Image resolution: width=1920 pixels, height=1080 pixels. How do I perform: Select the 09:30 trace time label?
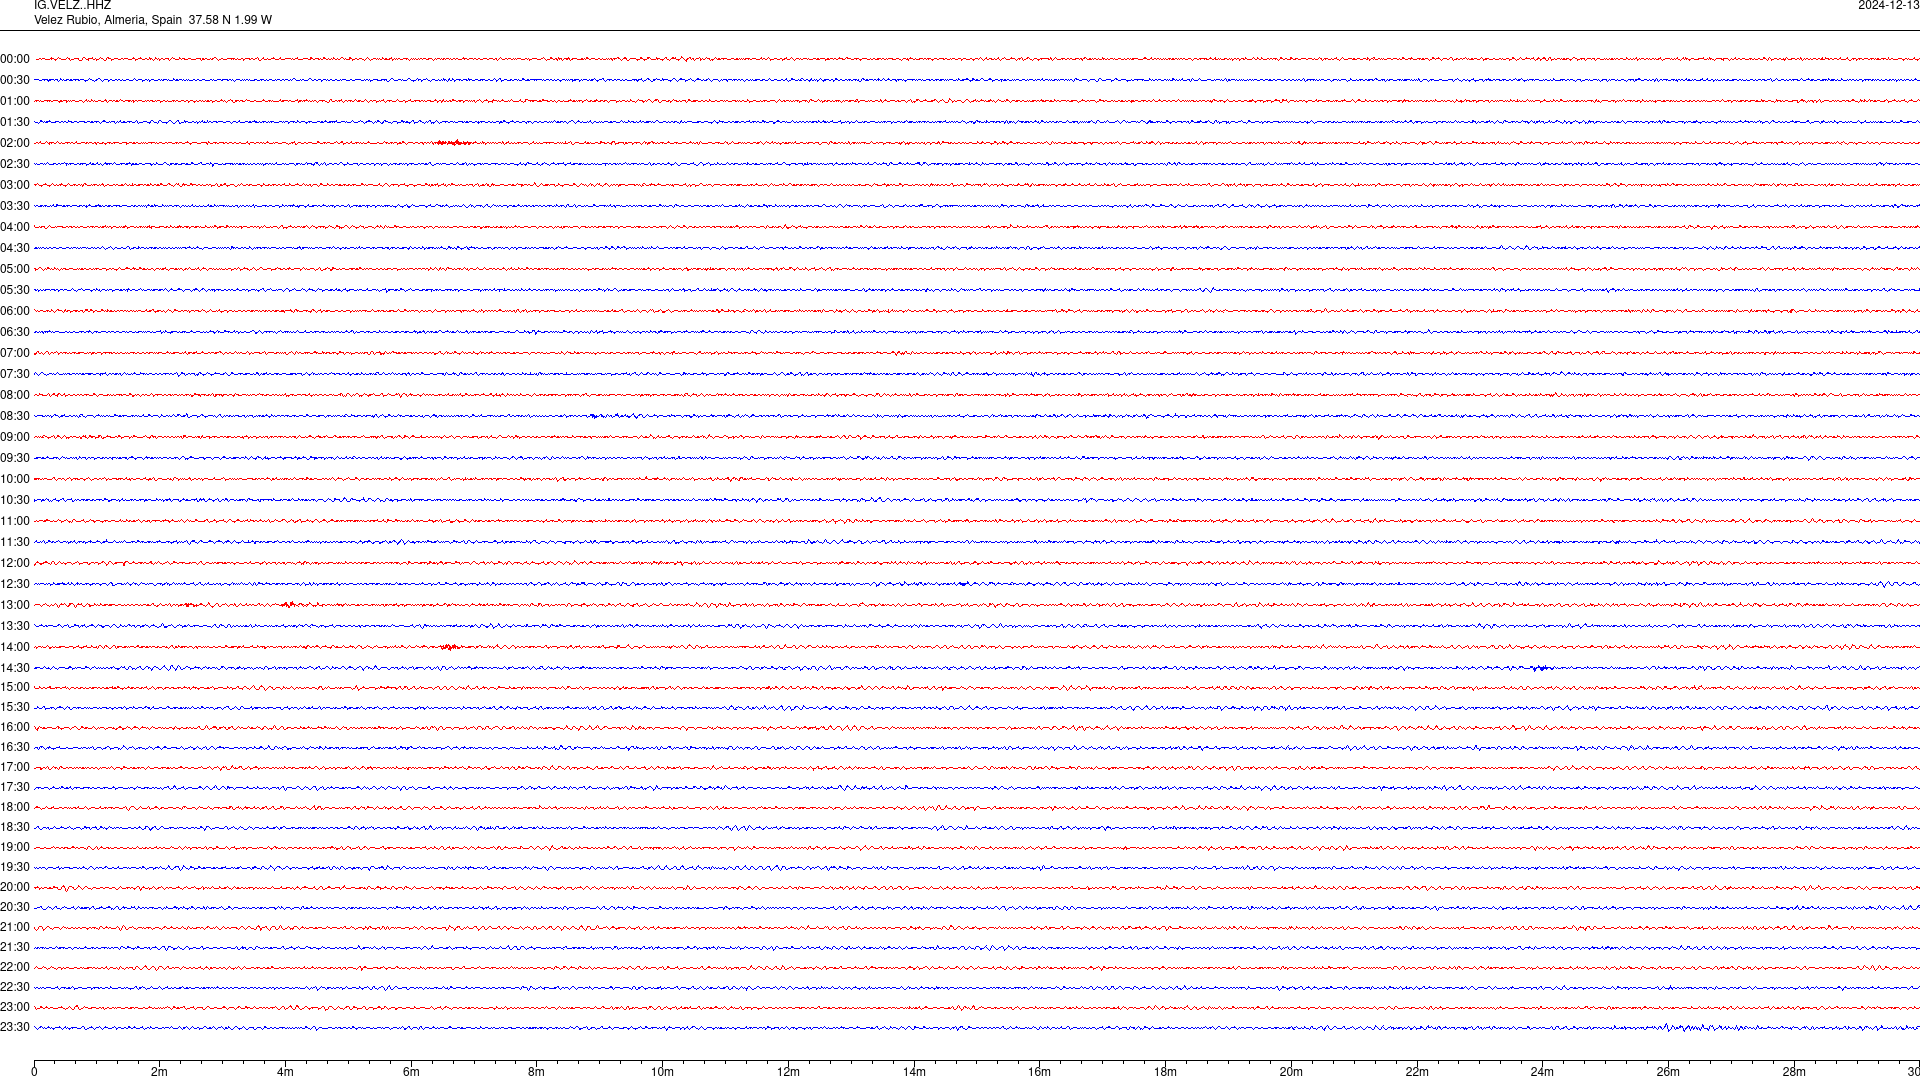[15, 458]
